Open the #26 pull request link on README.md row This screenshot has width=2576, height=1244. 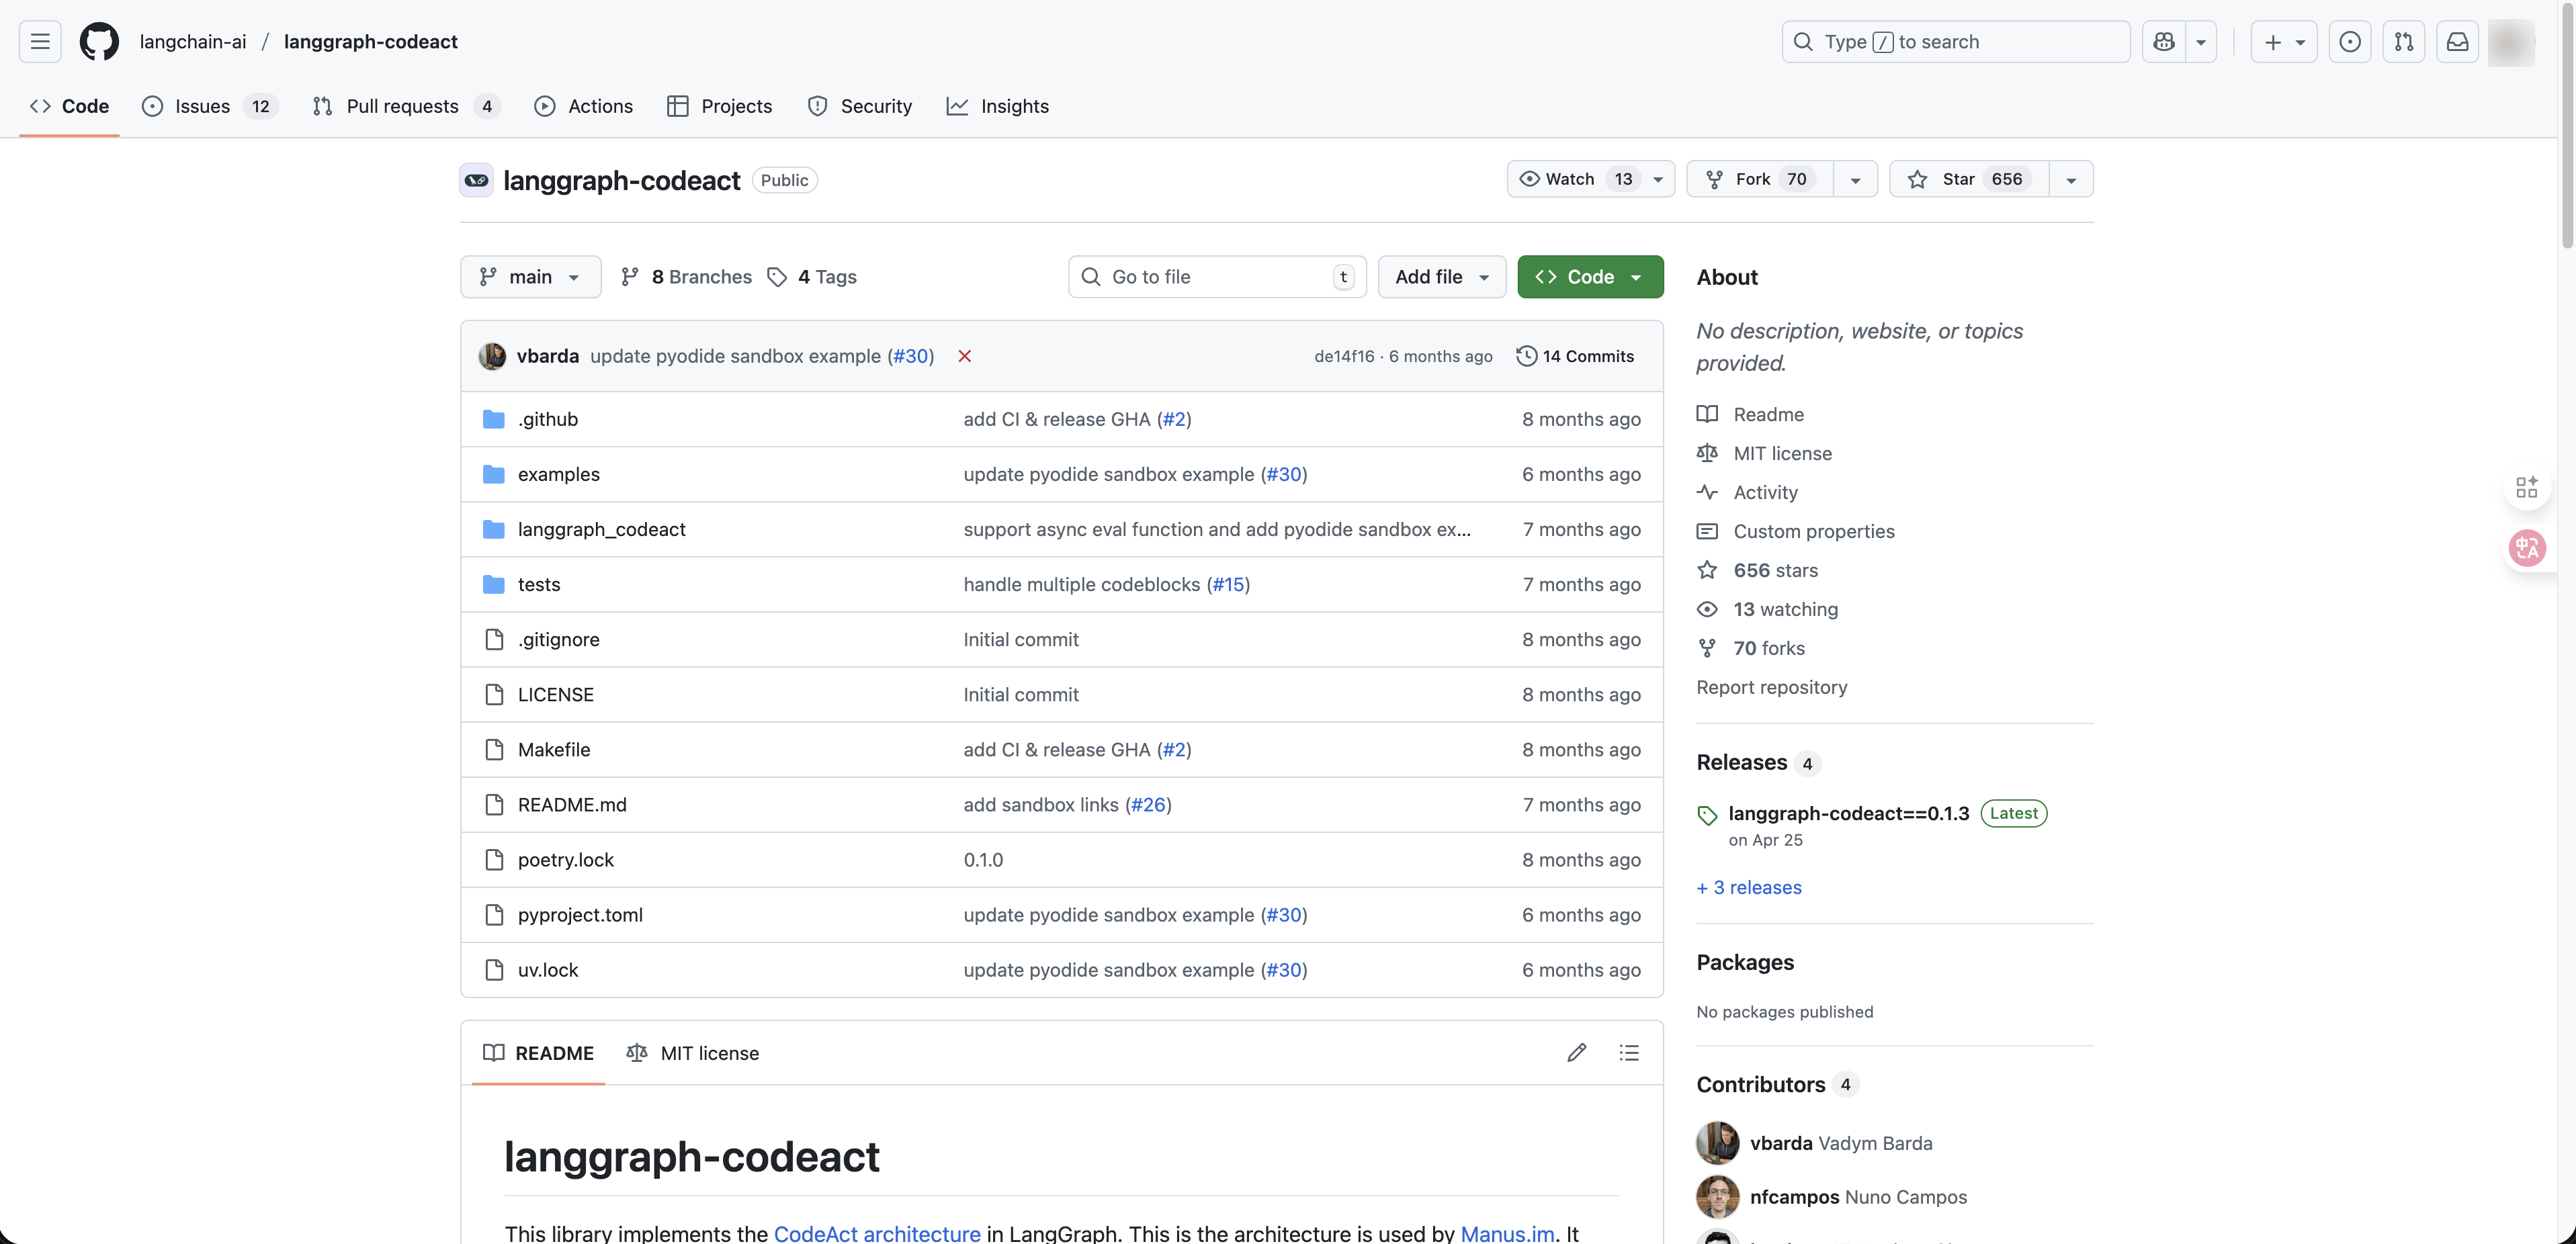(1148, 804)
